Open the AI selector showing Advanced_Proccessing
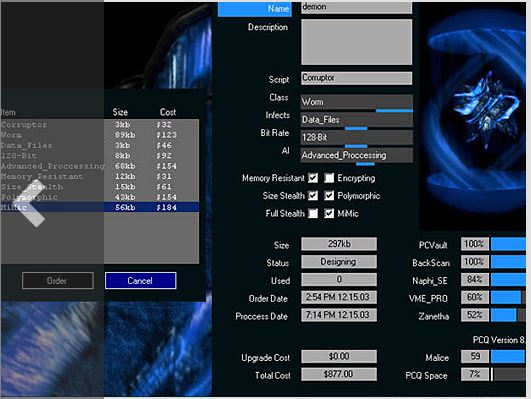Image resolution: width=531 pixels, height=399 pixels. [x=357, y=155]
